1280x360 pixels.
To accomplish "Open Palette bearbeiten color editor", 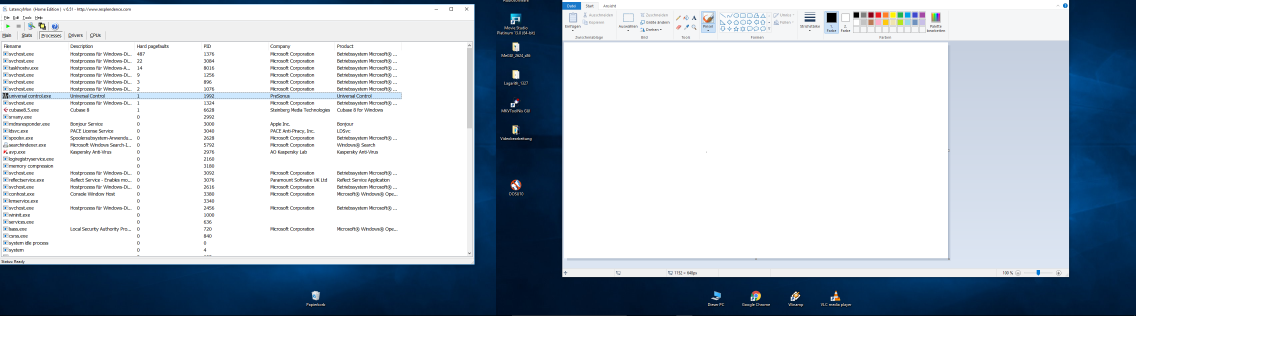I will pyautogui.click(x=936, y=22).
